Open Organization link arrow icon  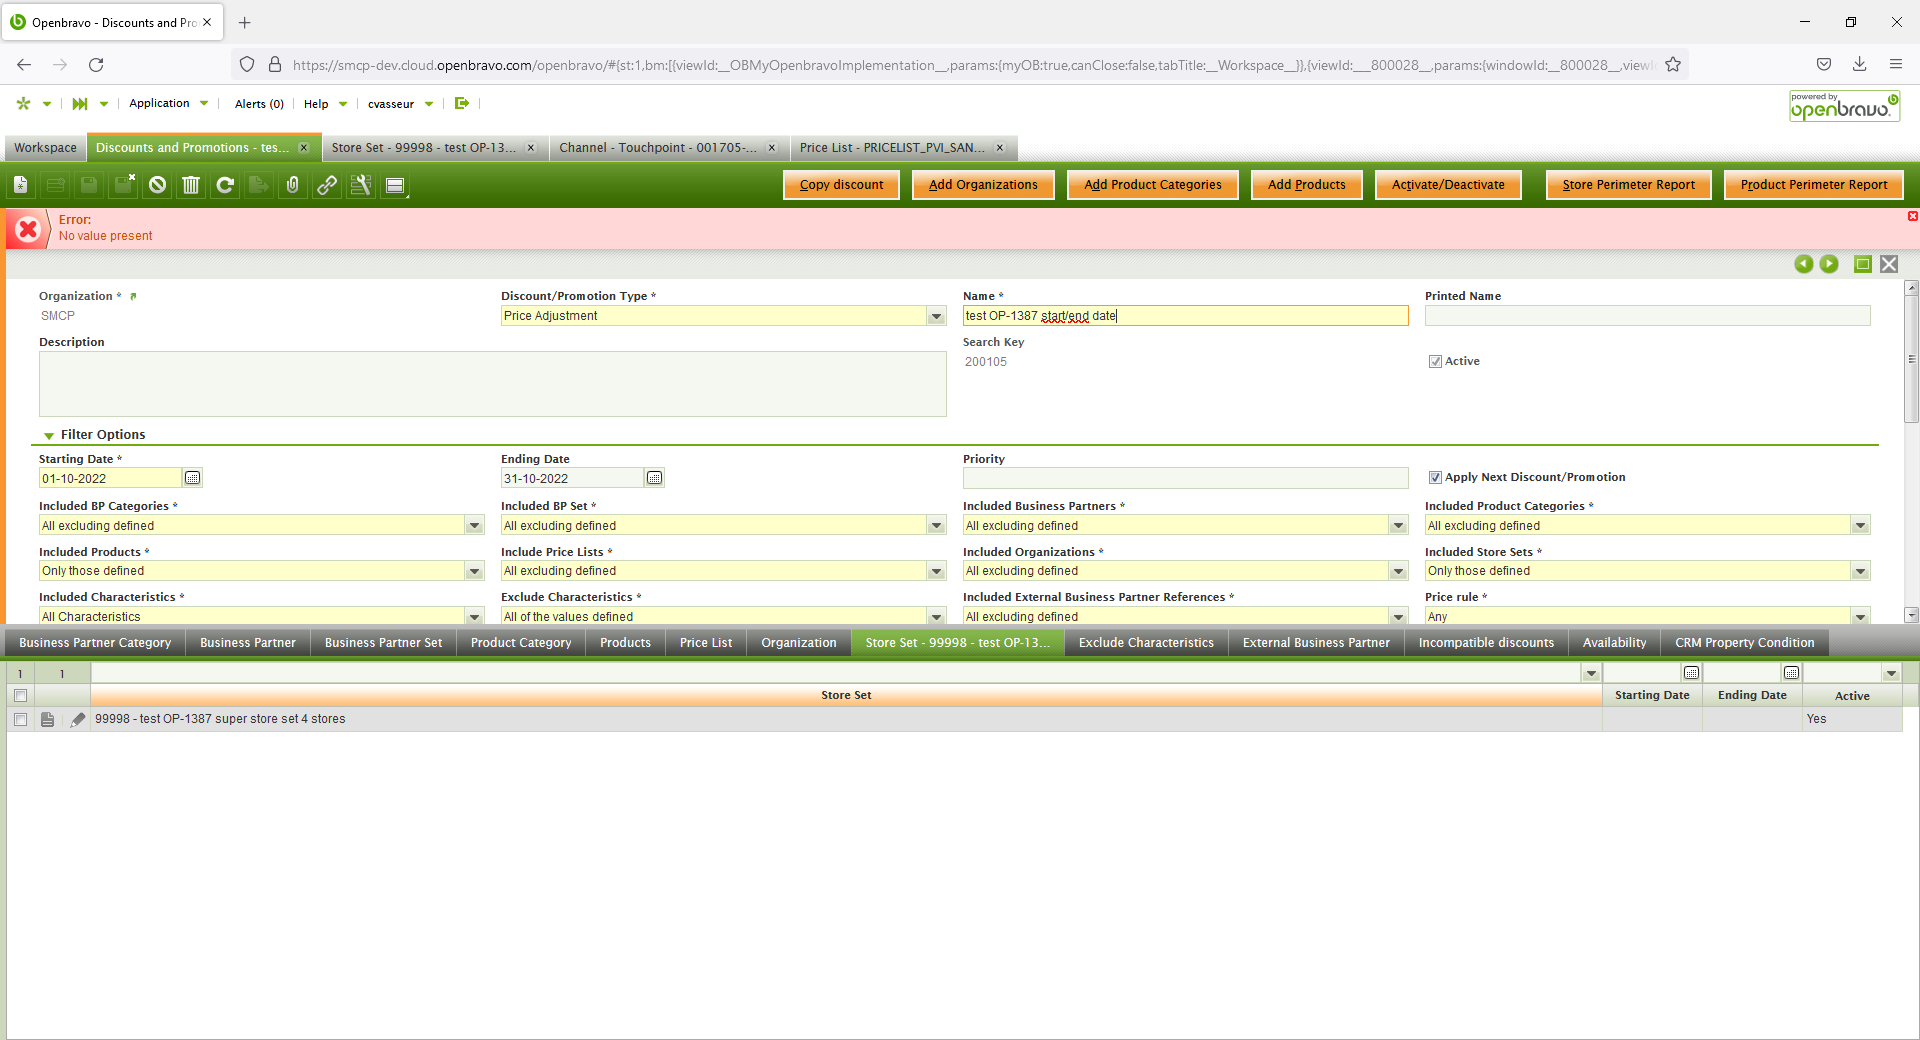(133, 296)
